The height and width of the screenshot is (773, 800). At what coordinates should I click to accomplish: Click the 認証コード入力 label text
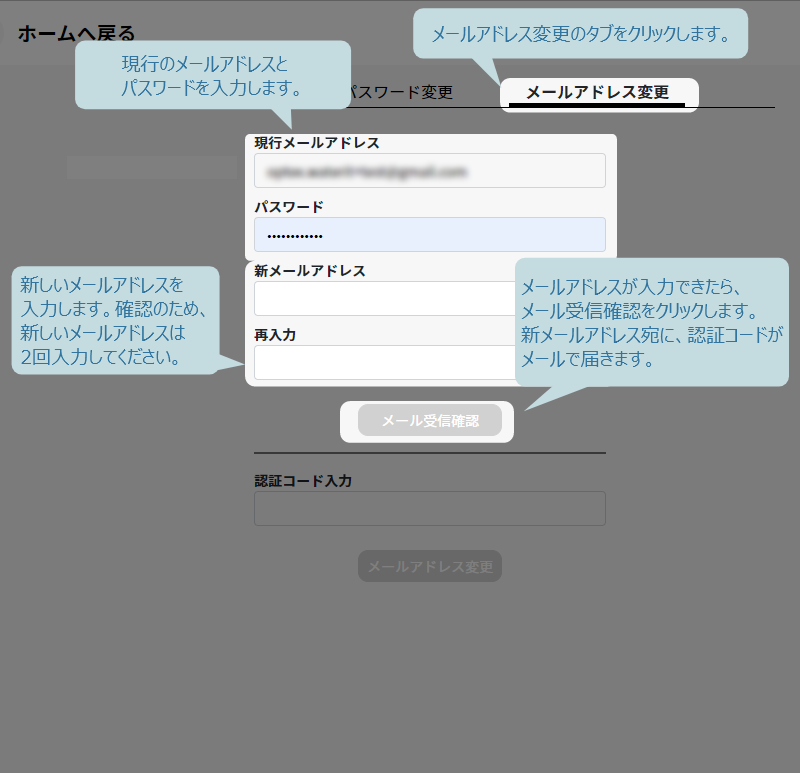tap(303, 481)
